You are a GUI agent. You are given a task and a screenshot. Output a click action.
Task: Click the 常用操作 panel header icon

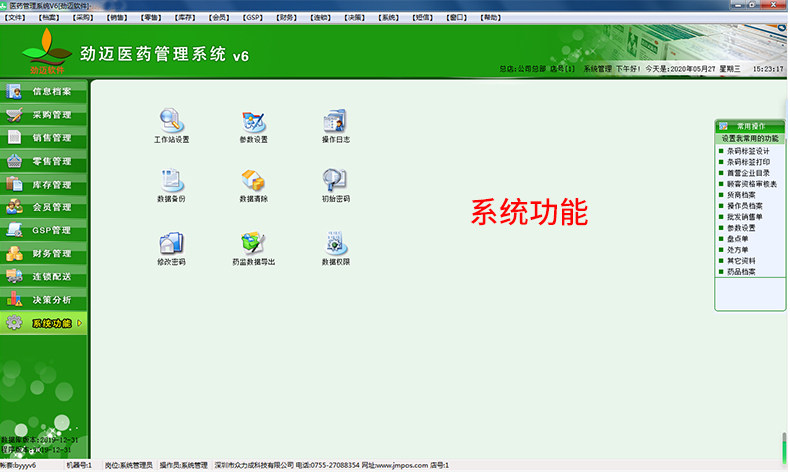[x=723, y=126]
